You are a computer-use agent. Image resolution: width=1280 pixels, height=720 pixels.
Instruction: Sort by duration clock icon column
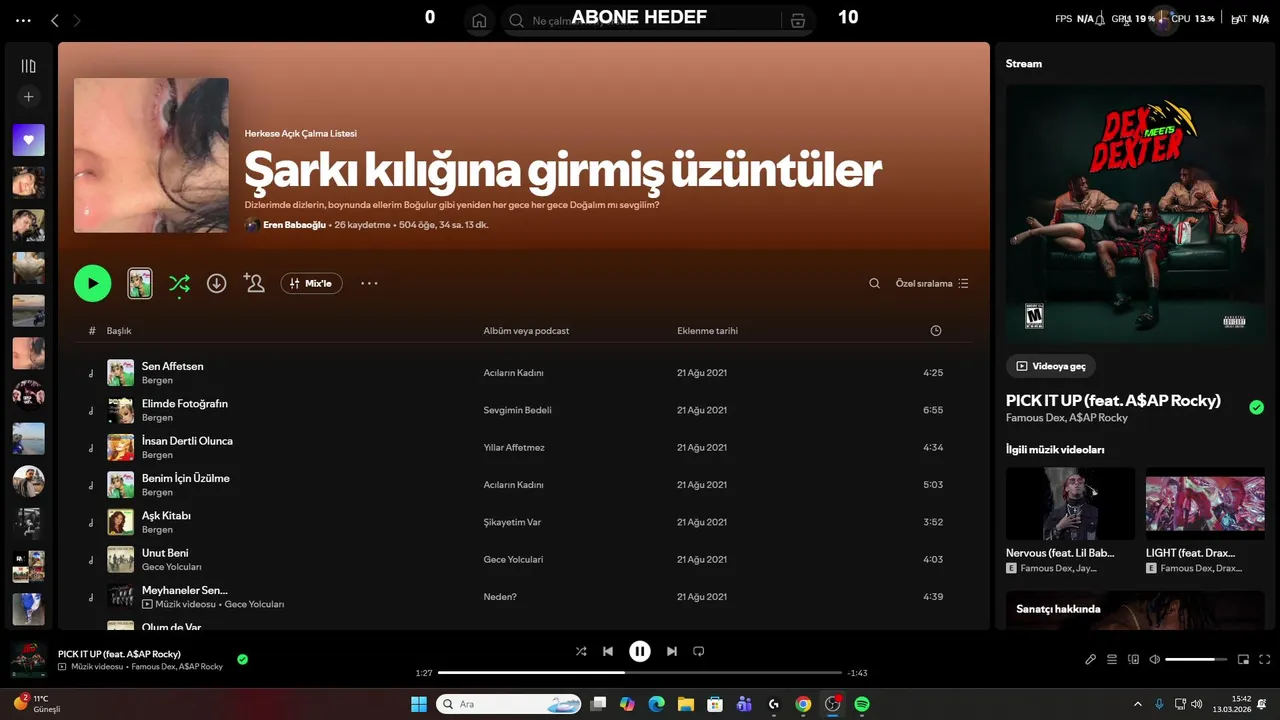pos(935,331)
